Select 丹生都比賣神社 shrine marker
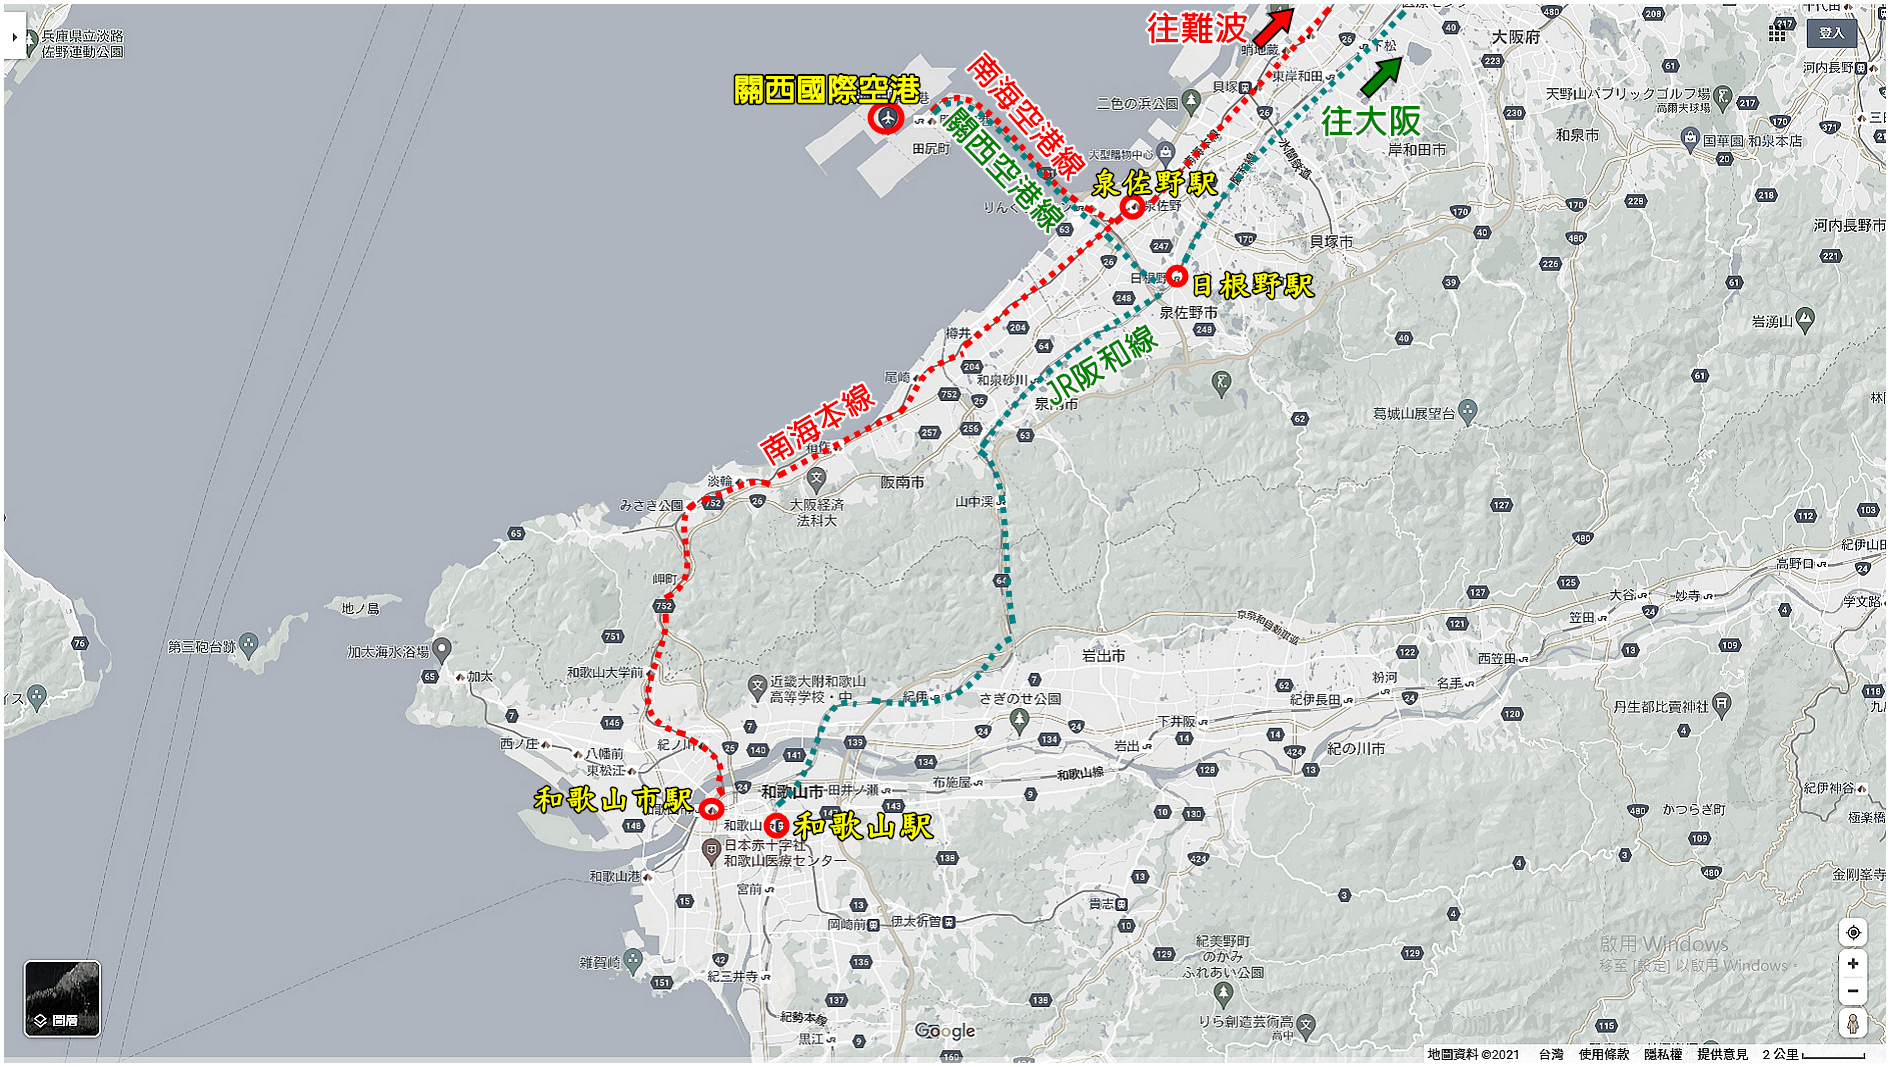 (1721, 706)
